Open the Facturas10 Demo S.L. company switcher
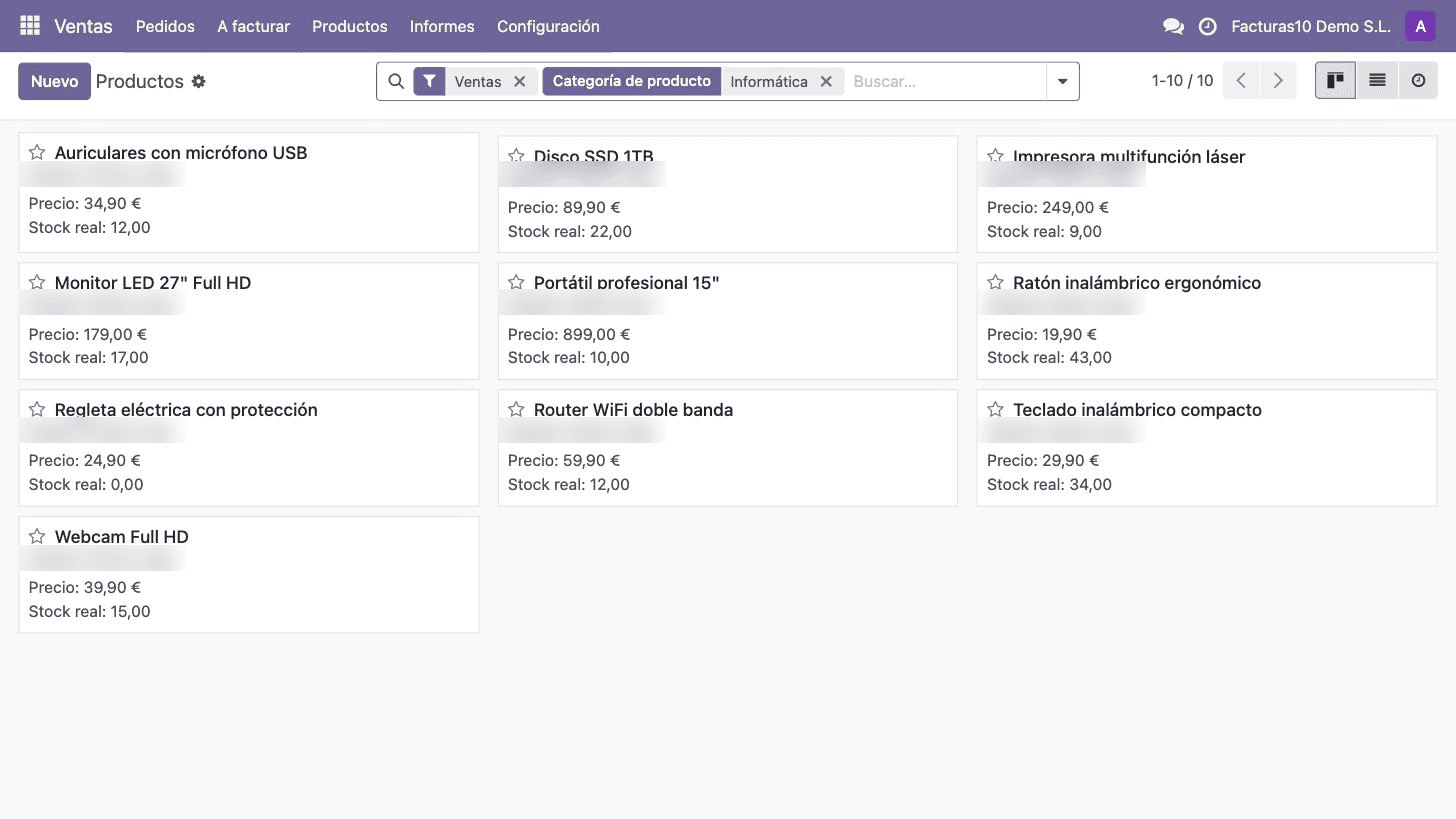The height and width of the screenshot is (819, 1456). point(1311,27)
